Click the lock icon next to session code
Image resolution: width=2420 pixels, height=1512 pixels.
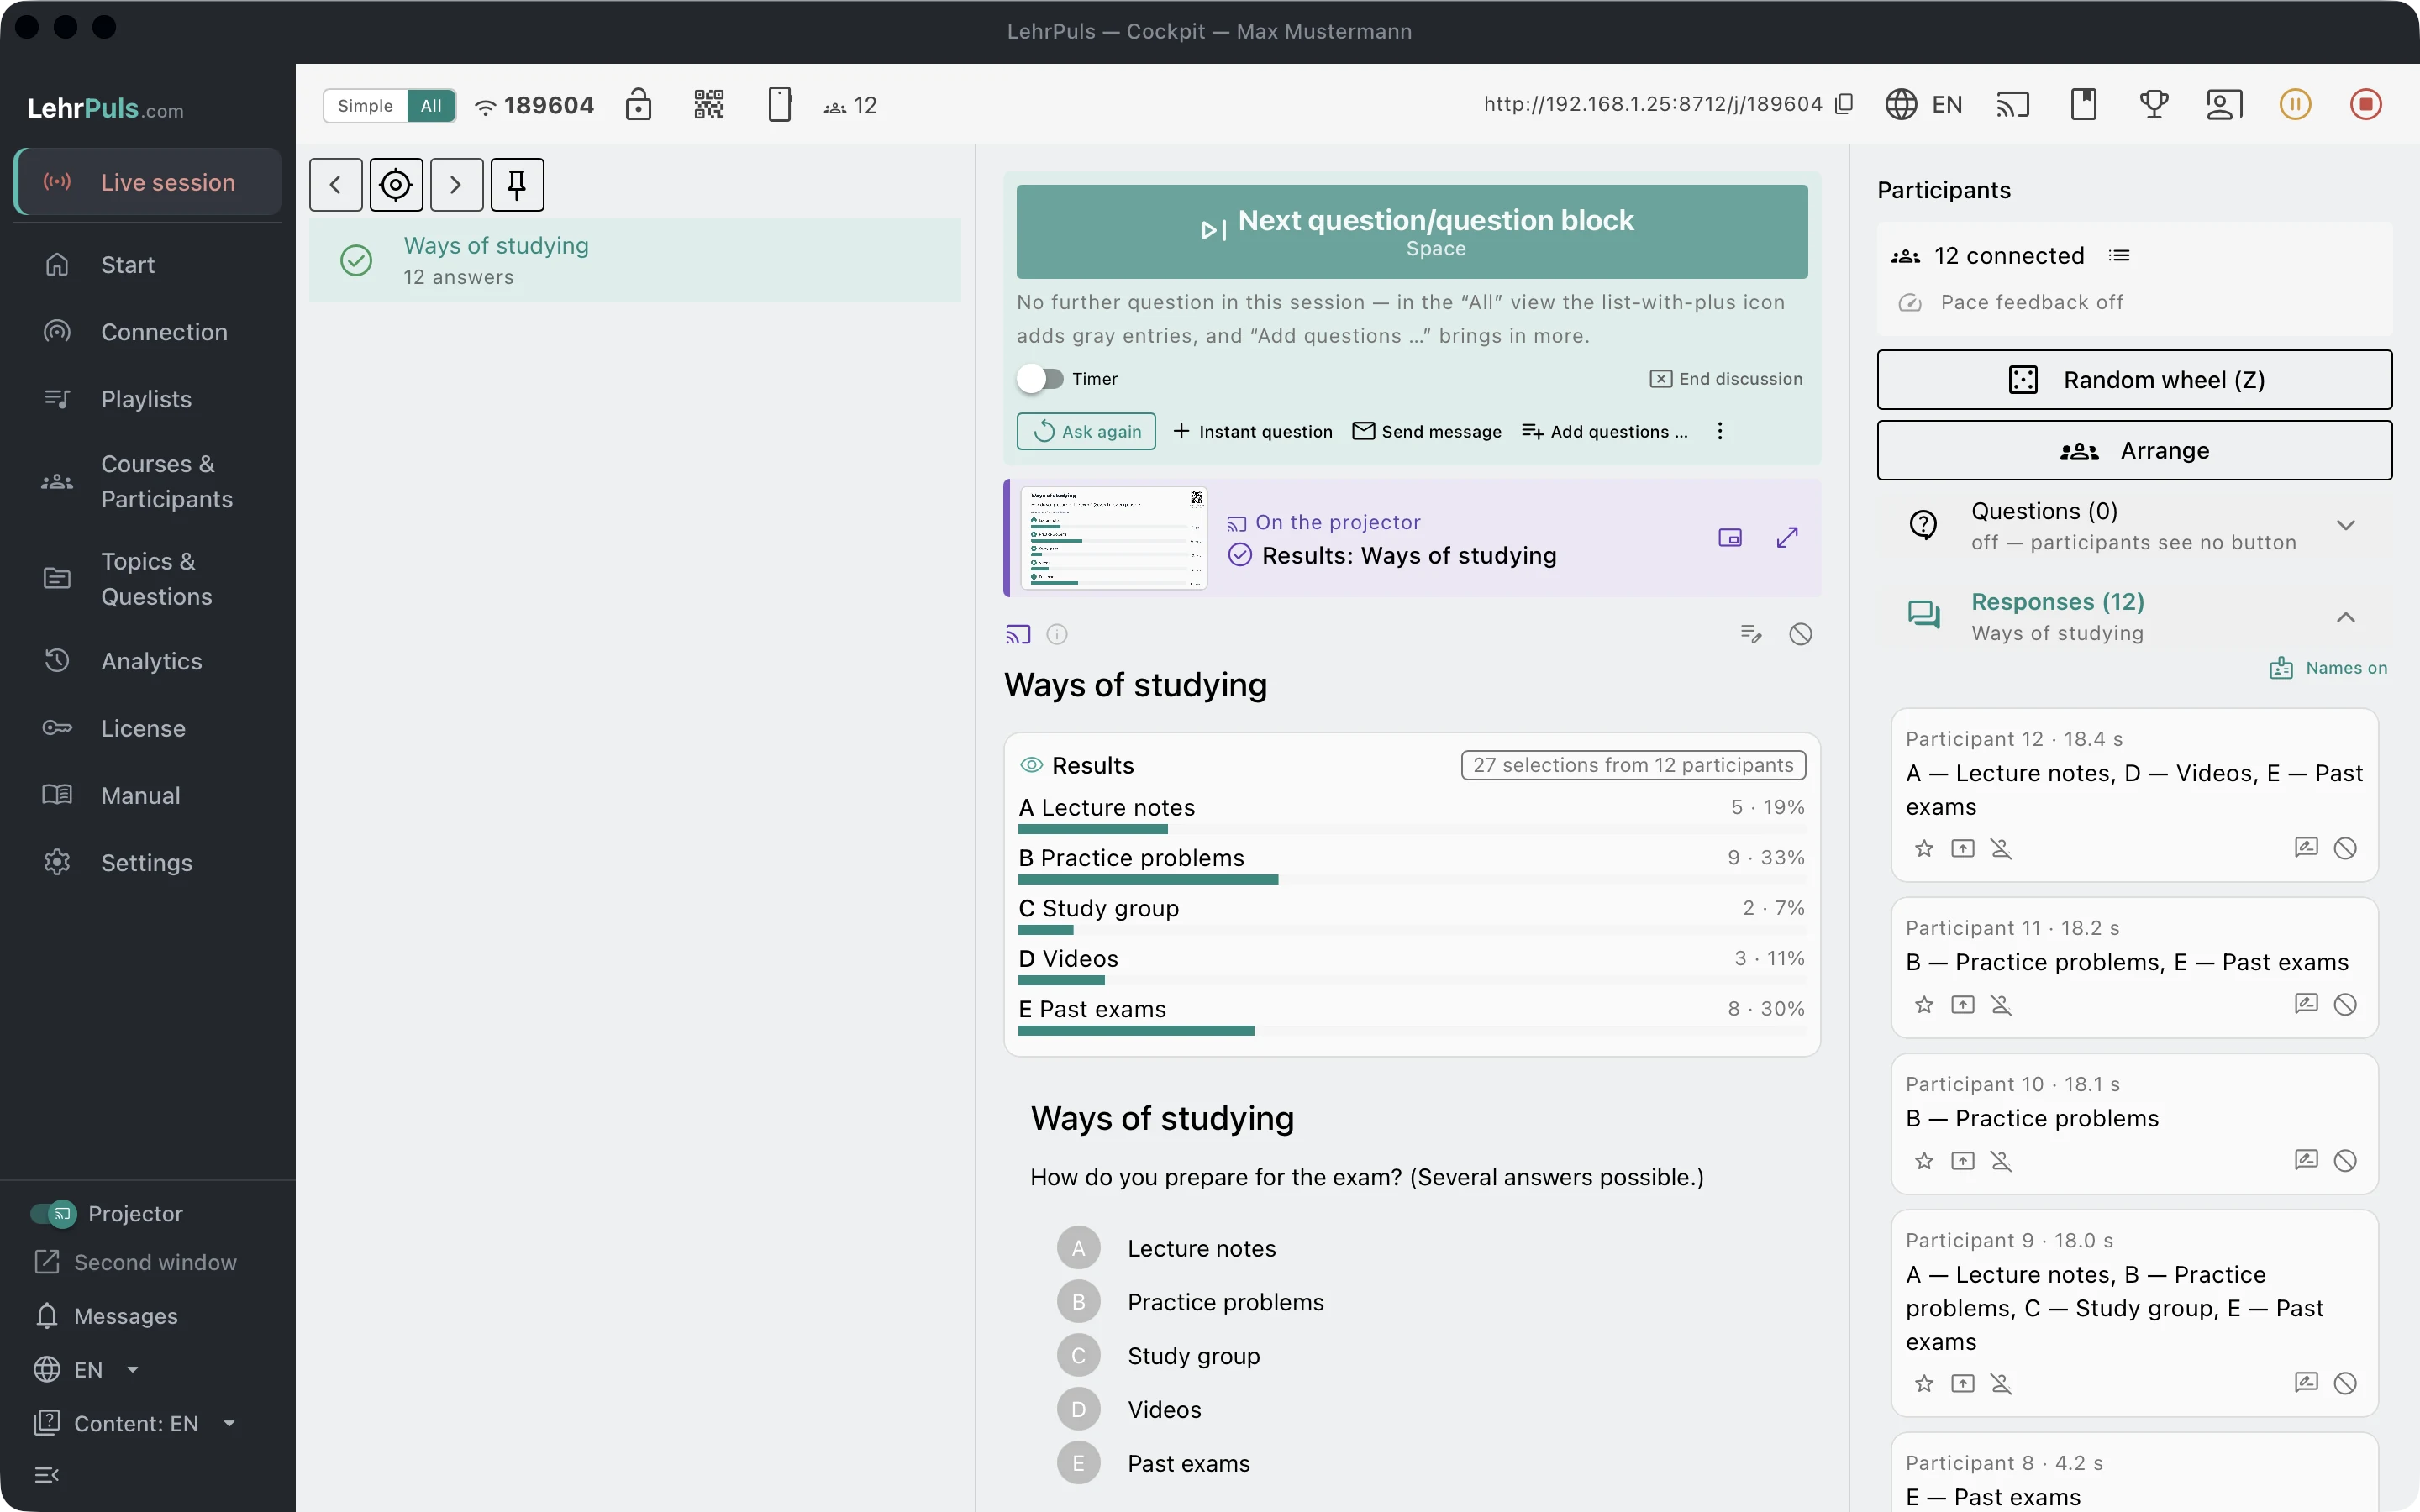coord(638,105)
